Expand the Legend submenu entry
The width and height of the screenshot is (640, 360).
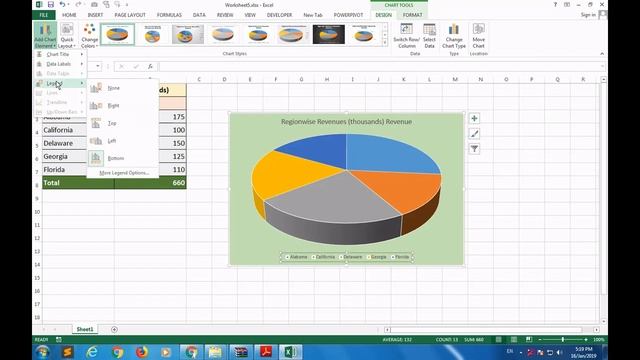60,83
